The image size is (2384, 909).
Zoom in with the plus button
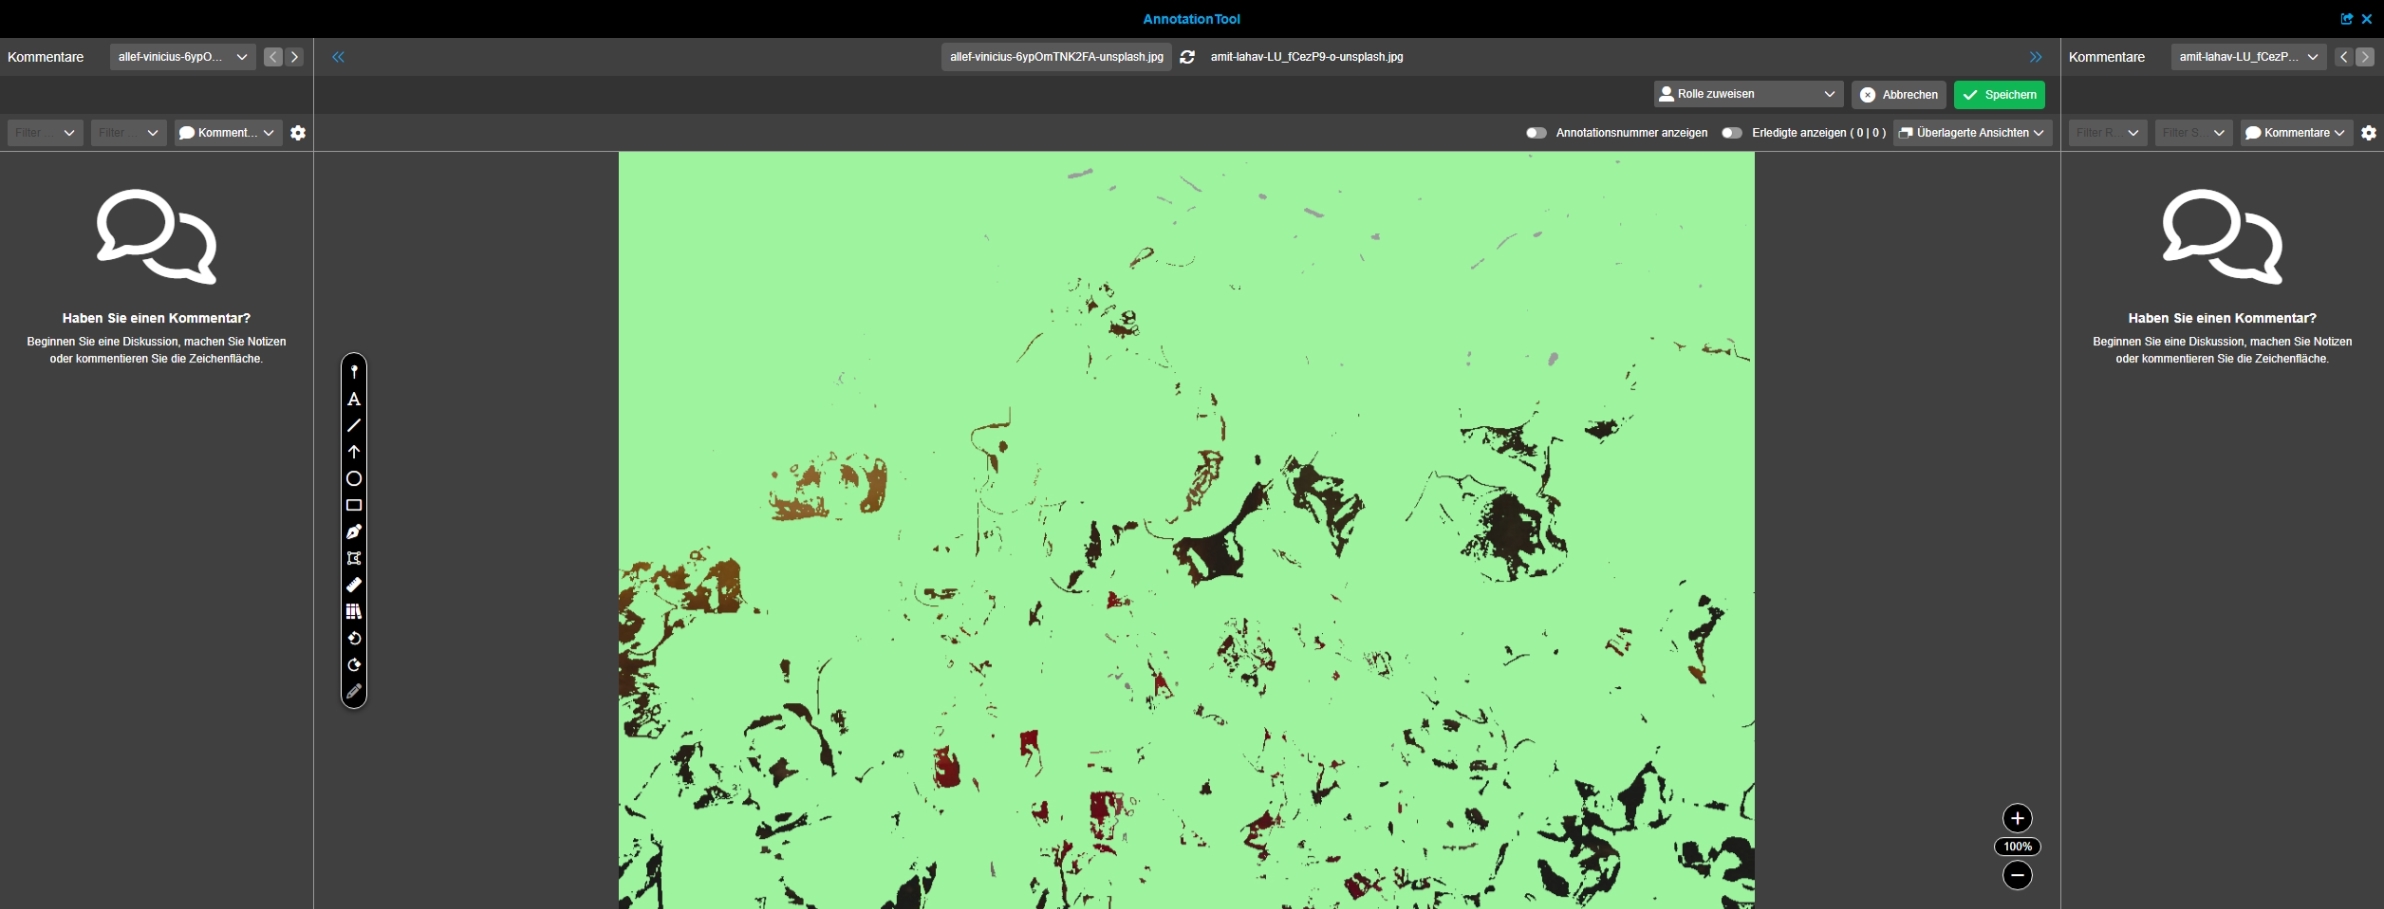tap(2017, 818)
